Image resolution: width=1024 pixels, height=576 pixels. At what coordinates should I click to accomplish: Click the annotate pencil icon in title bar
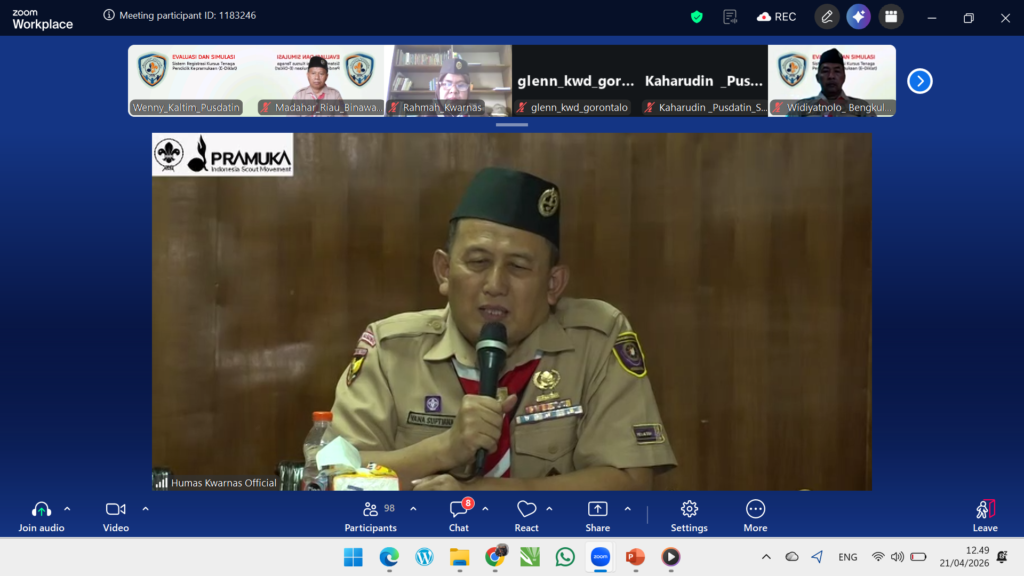point(826,17)
